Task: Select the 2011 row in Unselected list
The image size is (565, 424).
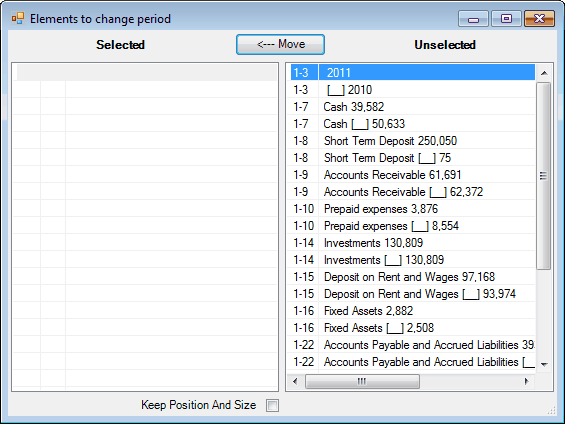Action: (x=413, y=72)
